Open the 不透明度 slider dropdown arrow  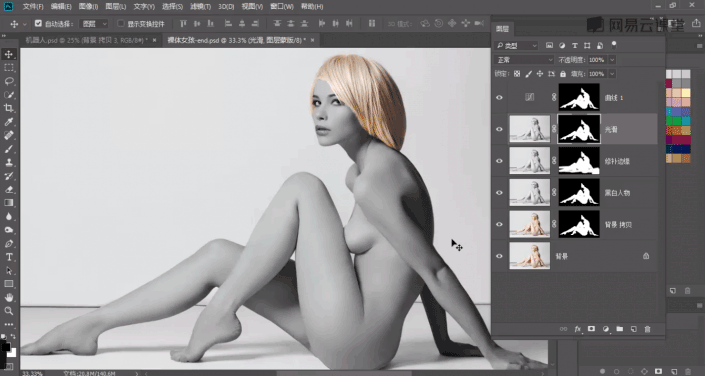612,60
